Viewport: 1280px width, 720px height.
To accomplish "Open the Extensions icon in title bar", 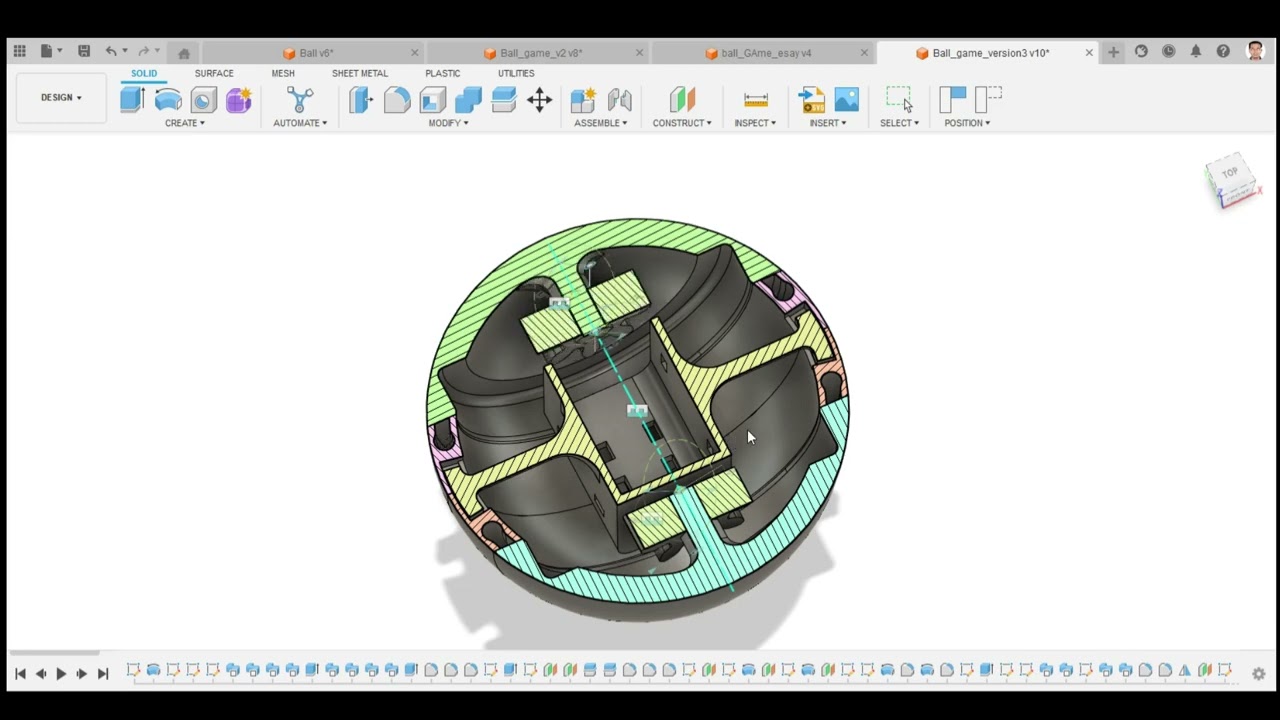I will point(1141,51).
